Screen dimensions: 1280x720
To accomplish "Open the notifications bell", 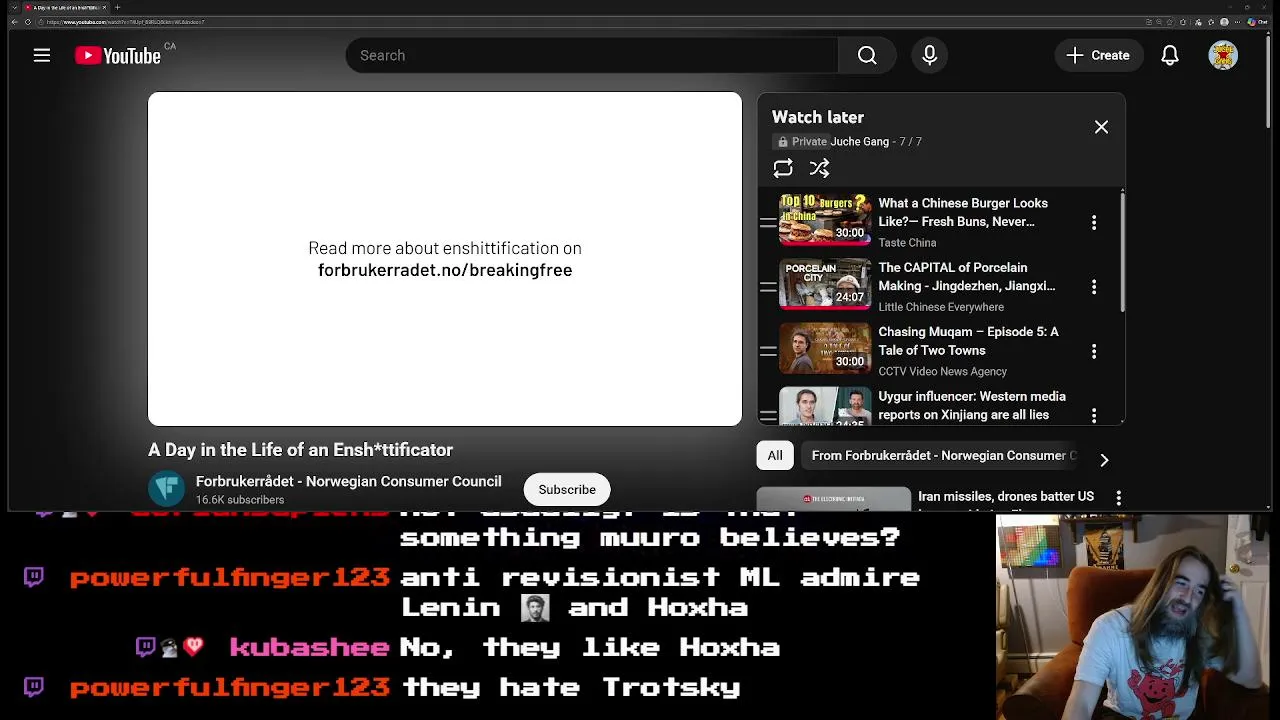I will point(1170,55).
